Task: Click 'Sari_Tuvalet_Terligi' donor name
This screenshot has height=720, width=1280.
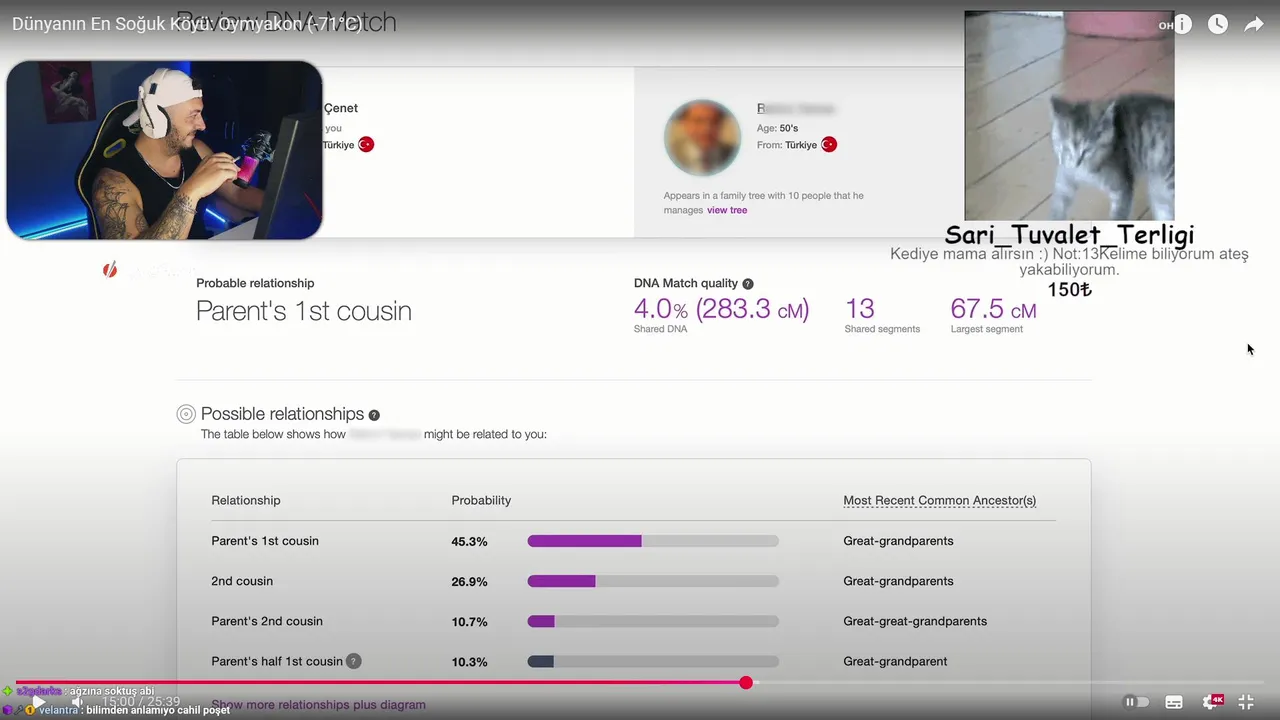Action: pyautogui.click(x=1069, y=235)
